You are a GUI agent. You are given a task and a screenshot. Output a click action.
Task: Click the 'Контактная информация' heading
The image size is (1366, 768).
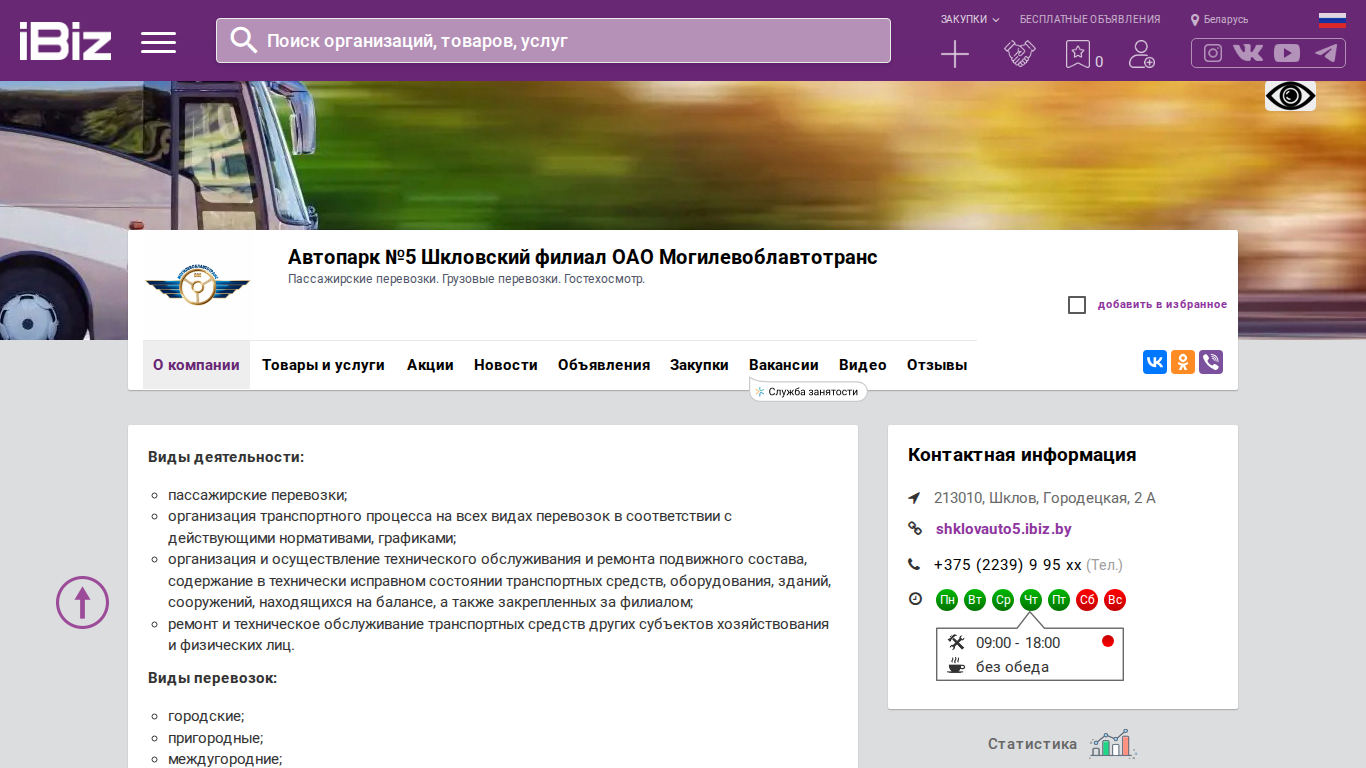click(x=1022, y=455)
